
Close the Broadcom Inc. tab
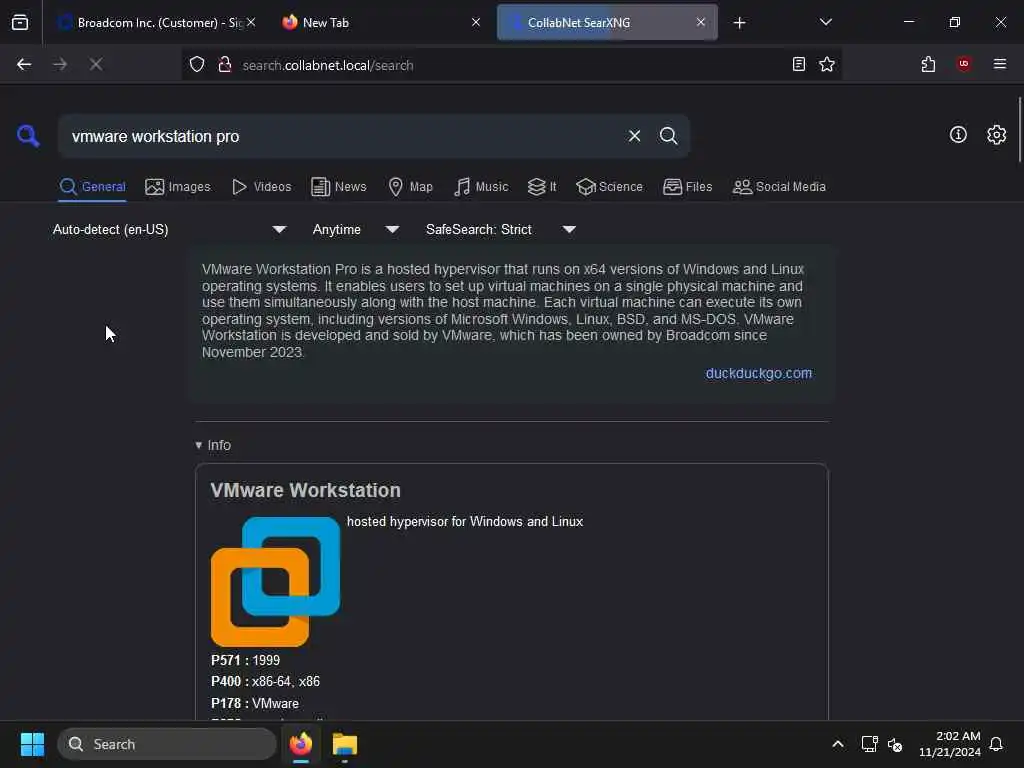click(x=251, y=22)
